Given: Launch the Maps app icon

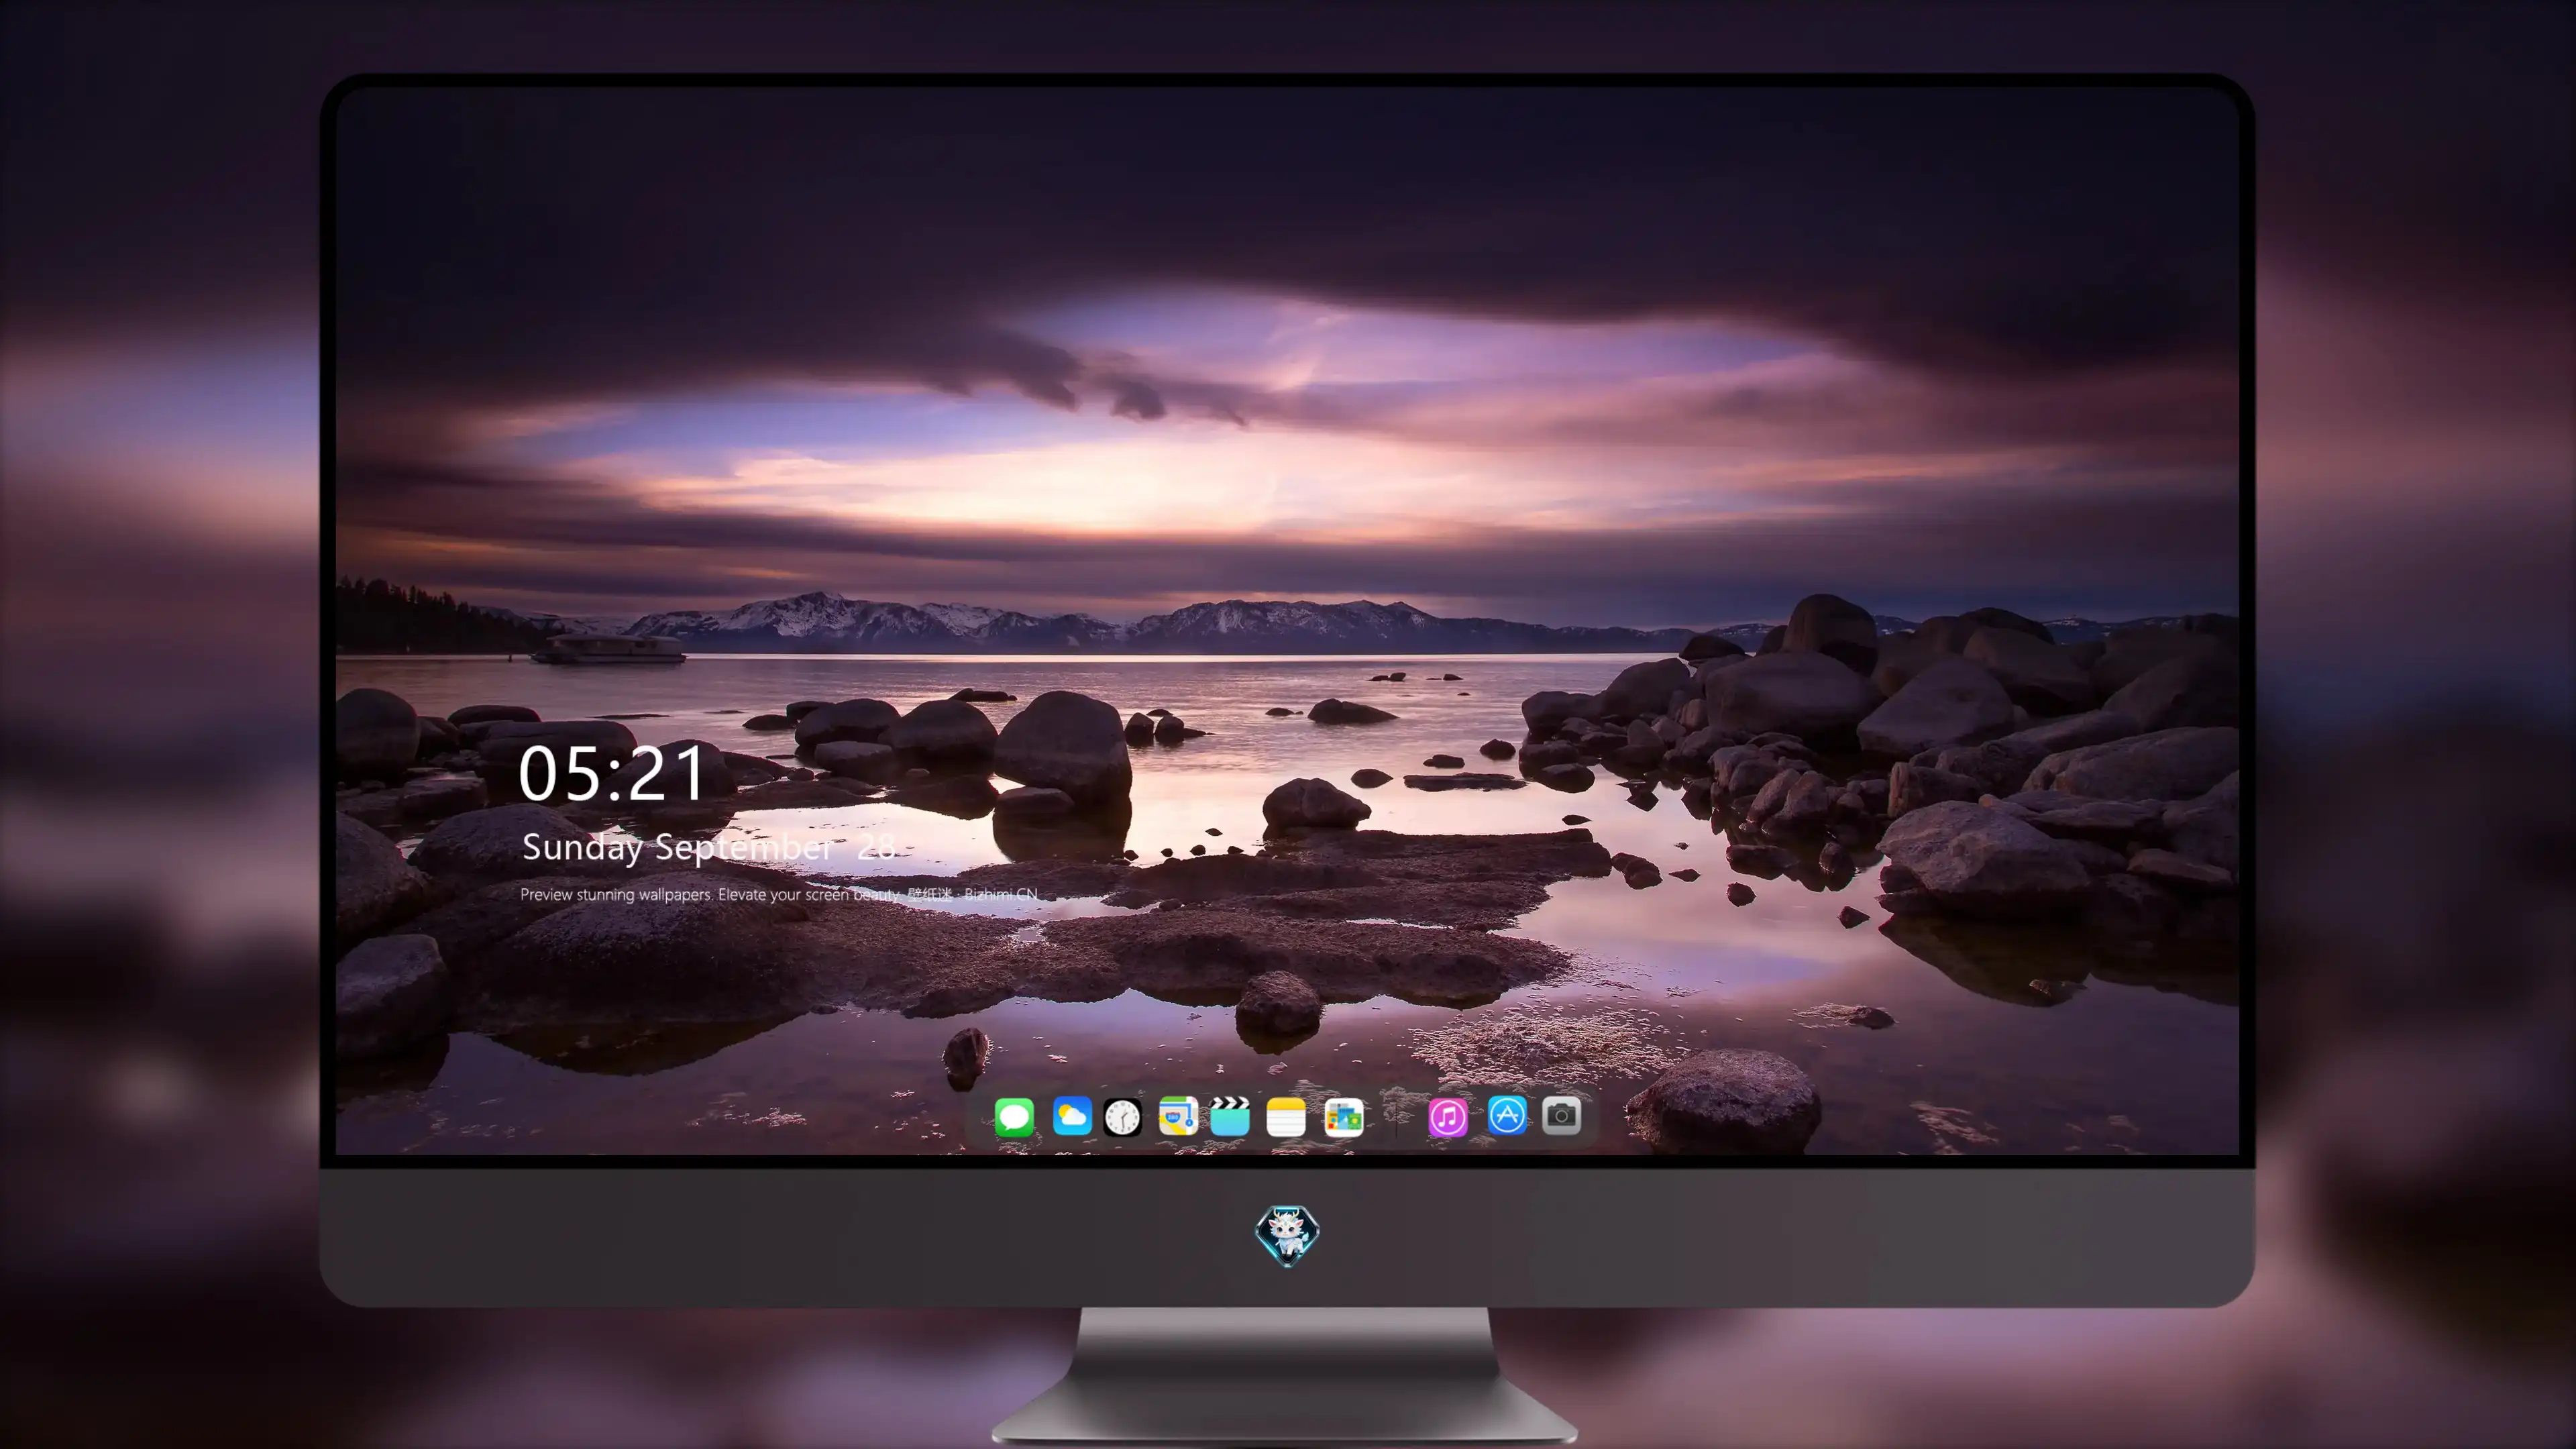Looking at the screenshot, I should pyautogui.click(x=1178, y=1116).
